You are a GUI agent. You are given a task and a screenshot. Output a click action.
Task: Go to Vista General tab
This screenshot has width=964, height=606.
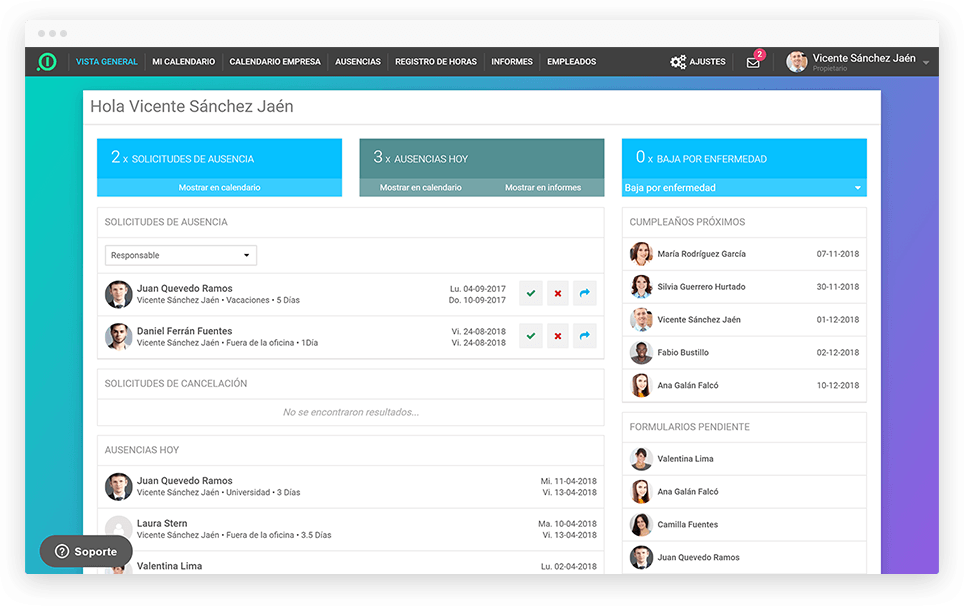point(106,61)
